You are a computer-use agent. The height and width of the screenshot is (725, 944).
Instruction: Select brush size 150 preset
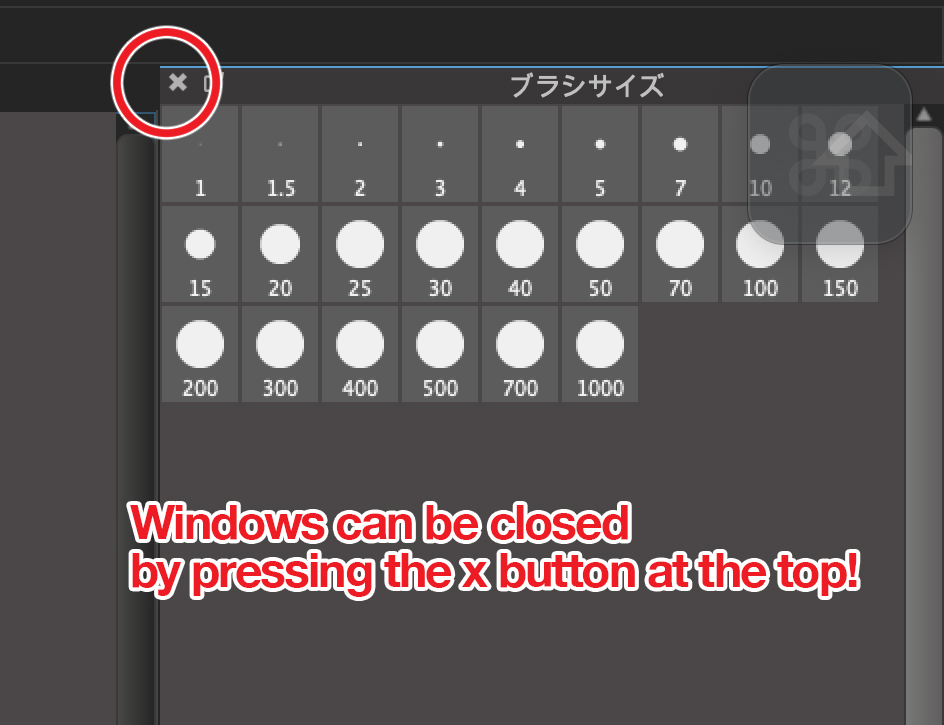tap(840, 254)
